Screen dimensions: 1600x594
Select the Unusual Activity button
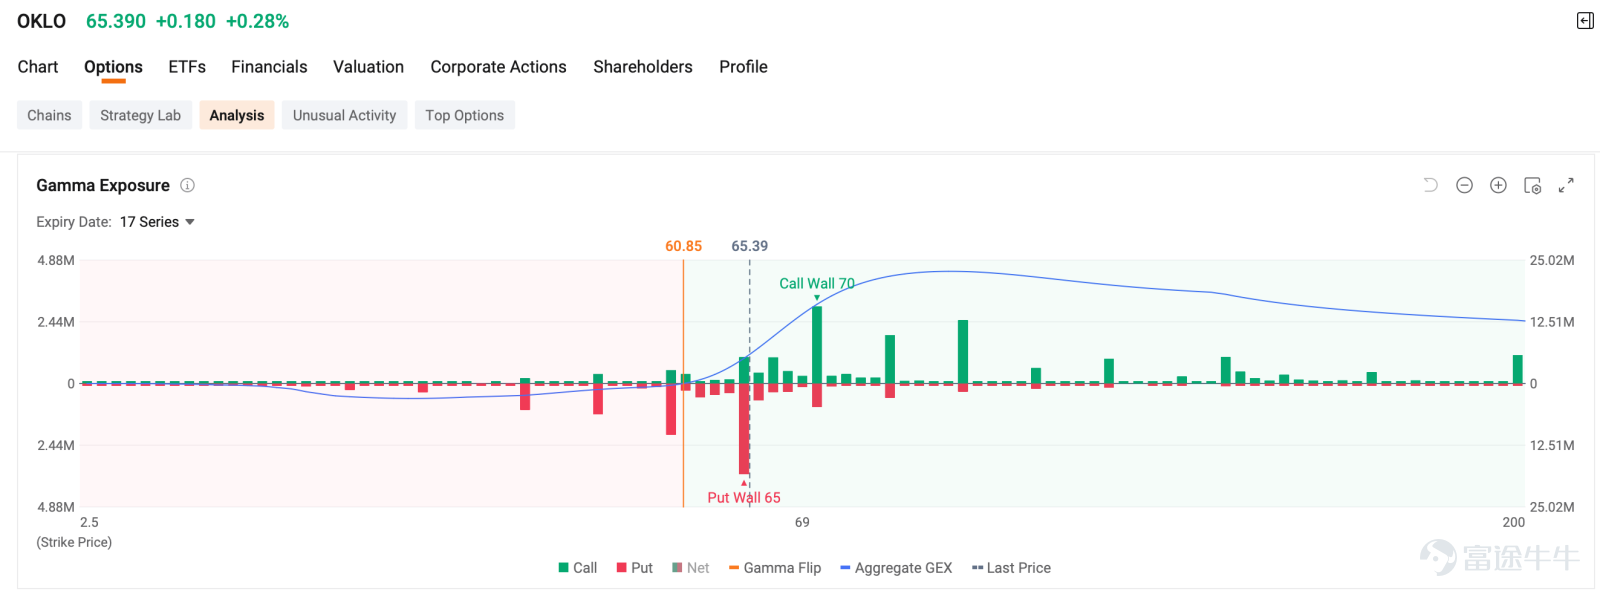tap(344, 115)
